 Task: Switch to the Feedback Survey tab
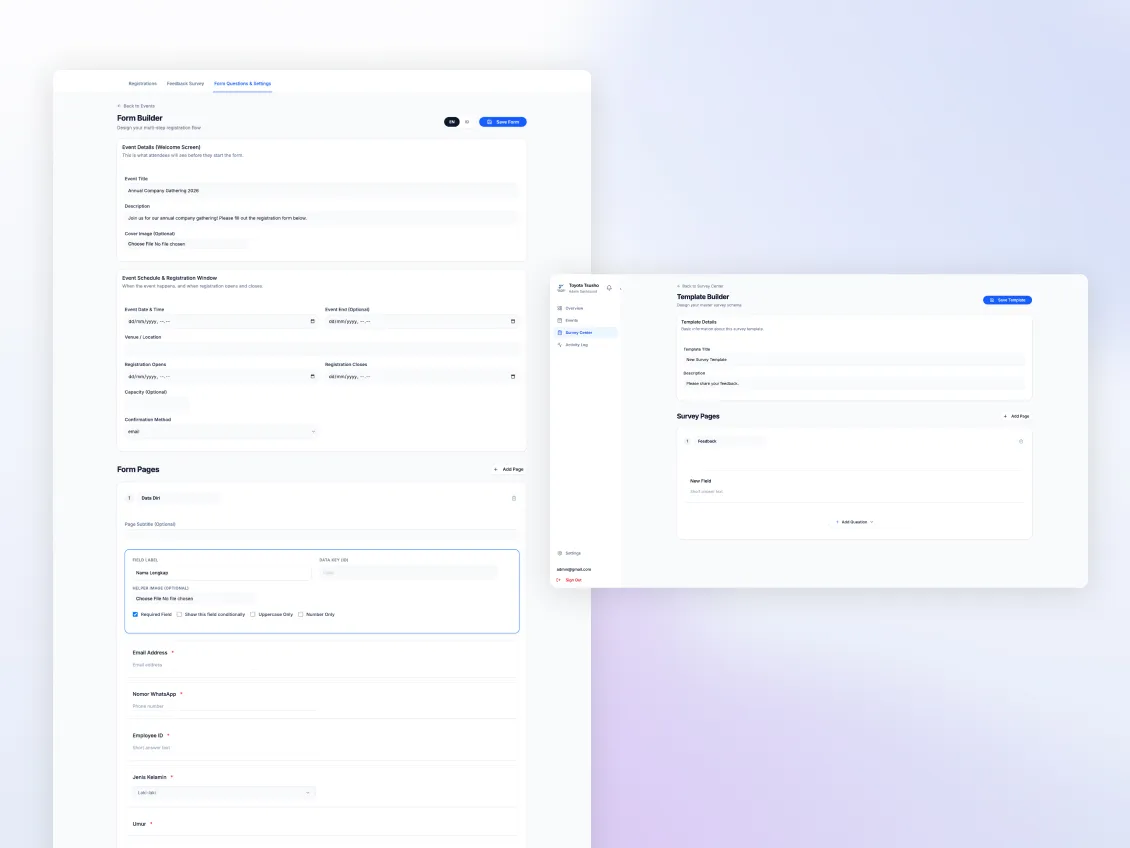click(x=185, y=84)
